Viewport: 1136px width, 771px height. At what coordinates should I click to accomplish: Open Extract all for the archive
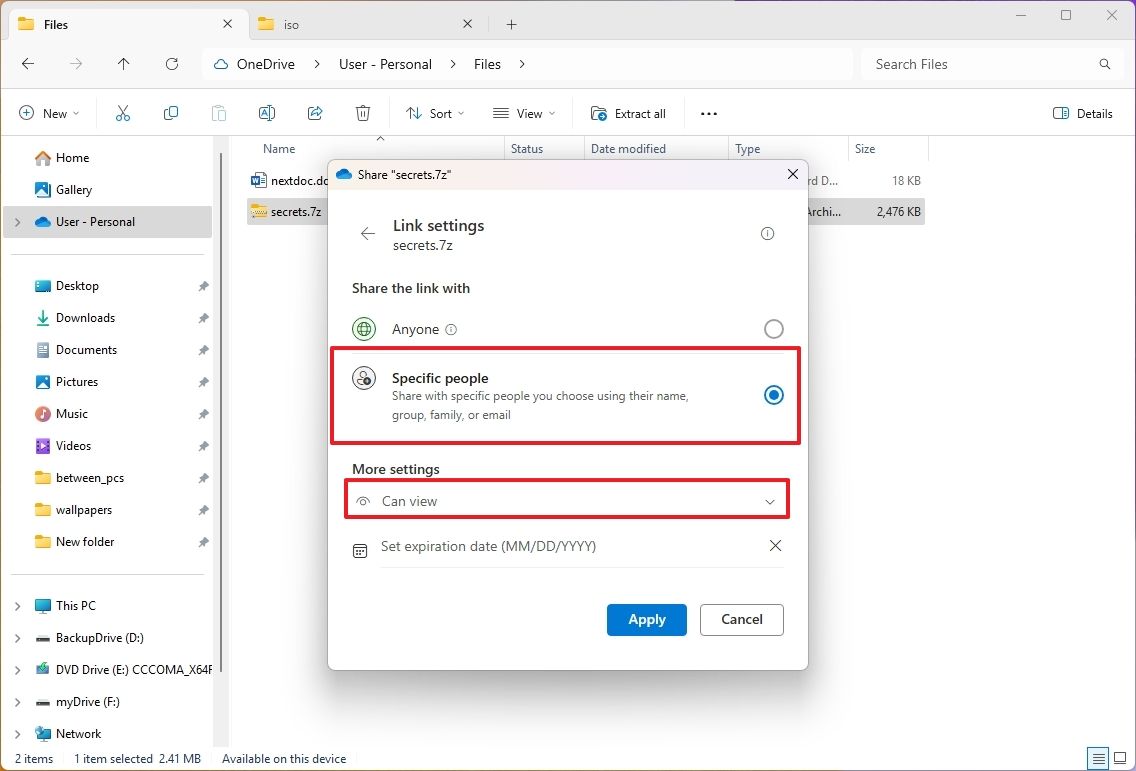pyautogui.click(x=628, y=113)
